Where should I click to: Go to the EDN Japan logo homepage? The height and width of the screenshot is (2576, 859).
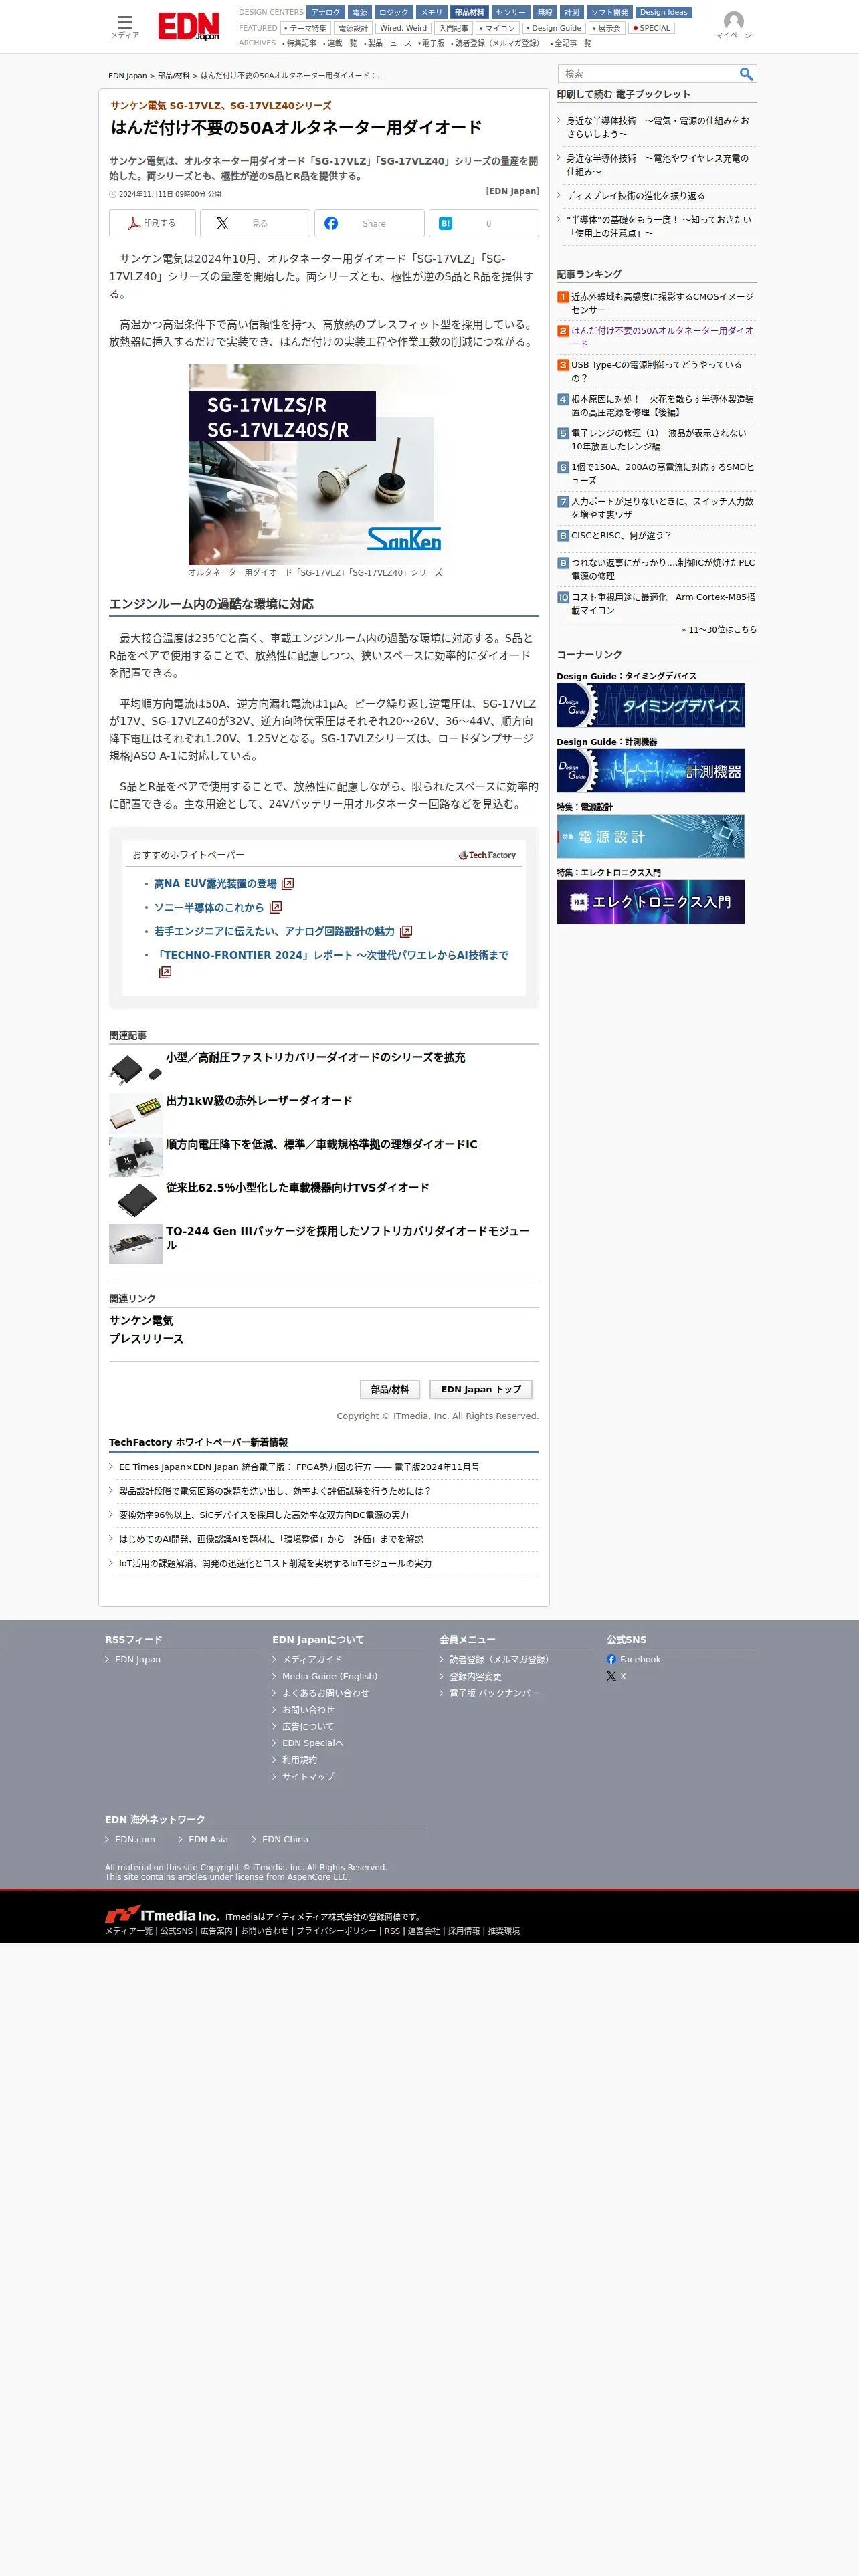[188, 26]
